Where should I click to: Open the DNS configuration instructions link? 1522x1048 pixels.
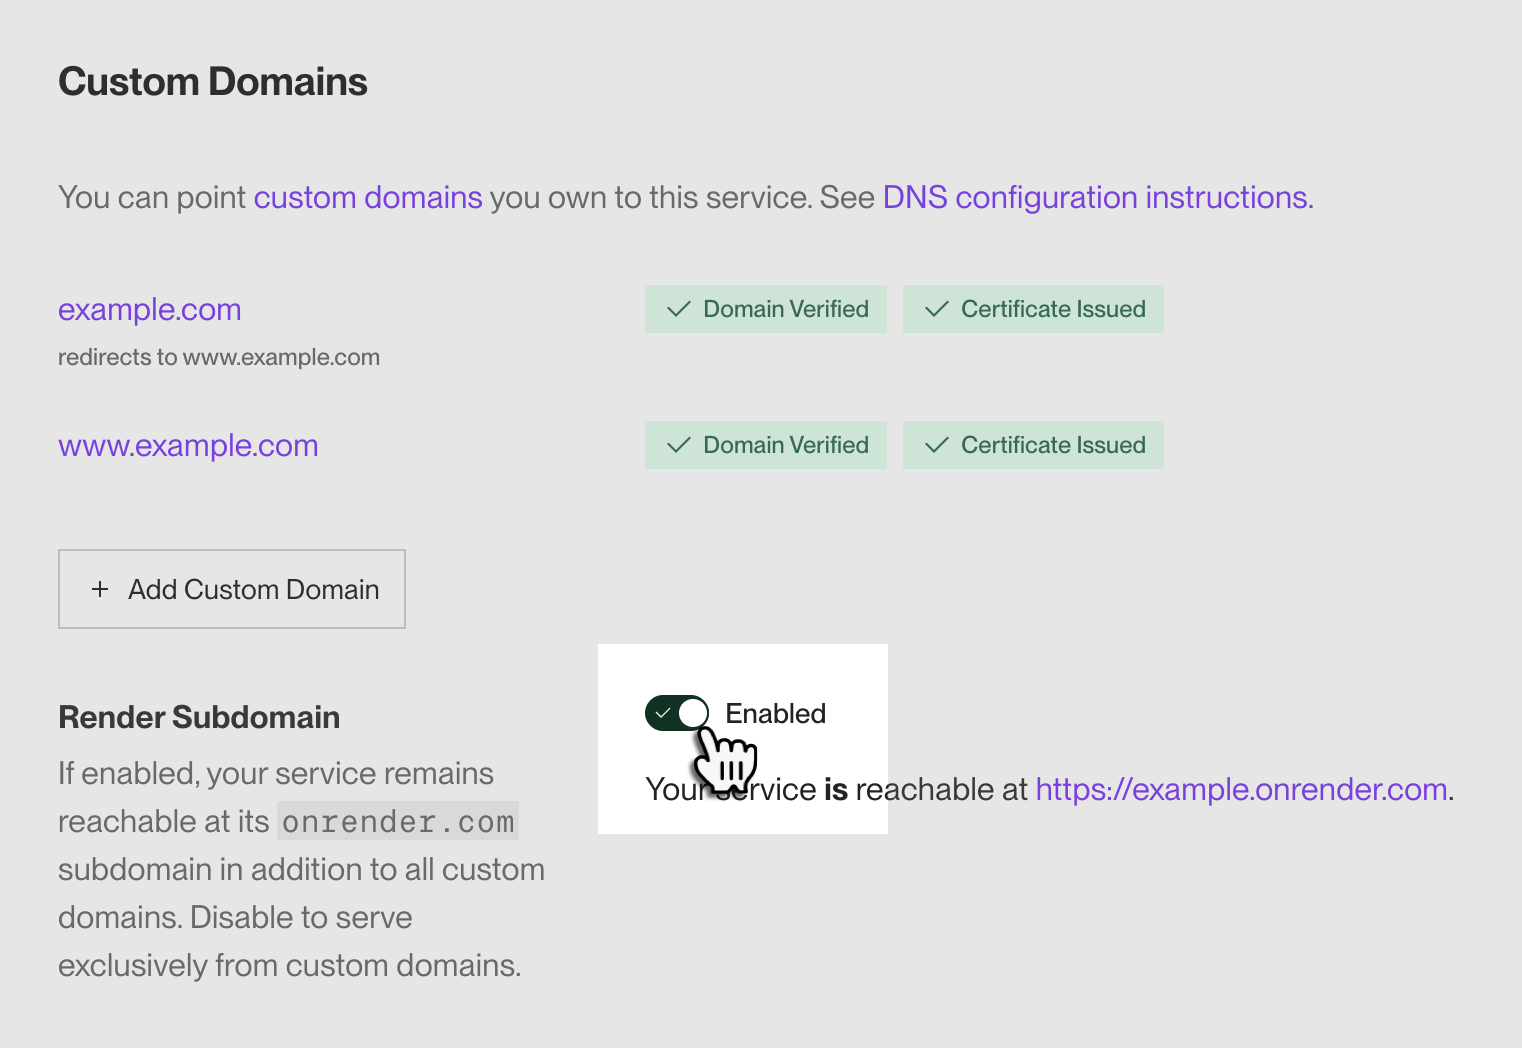1097,197
